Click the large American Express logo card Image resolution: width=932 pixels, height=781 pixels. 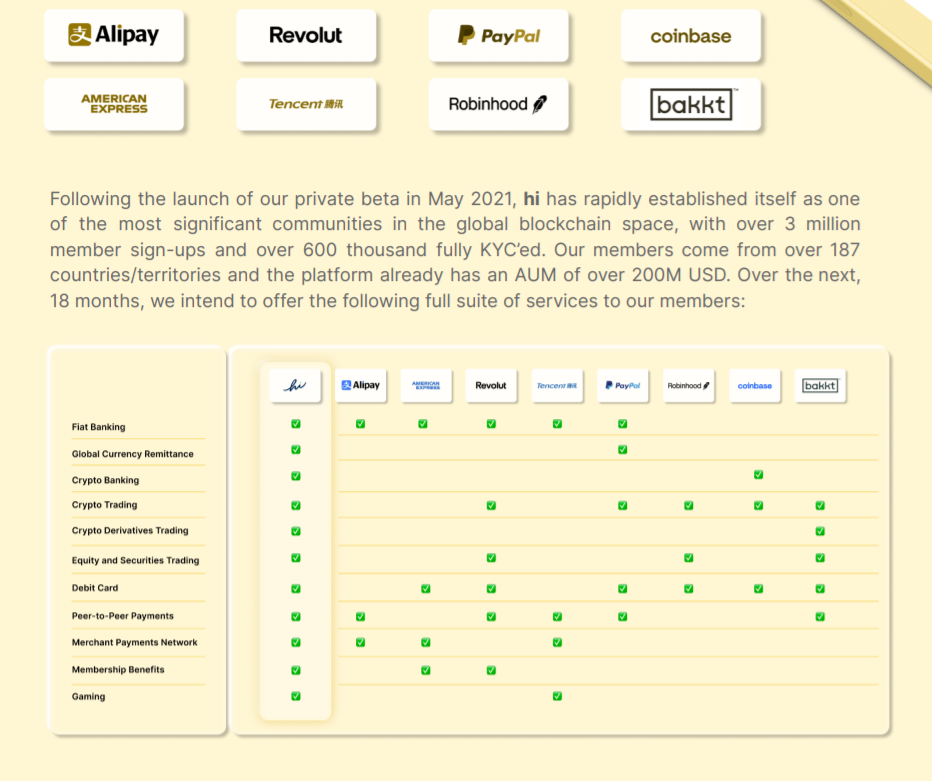pyautogui.click(x=114, y=104)
